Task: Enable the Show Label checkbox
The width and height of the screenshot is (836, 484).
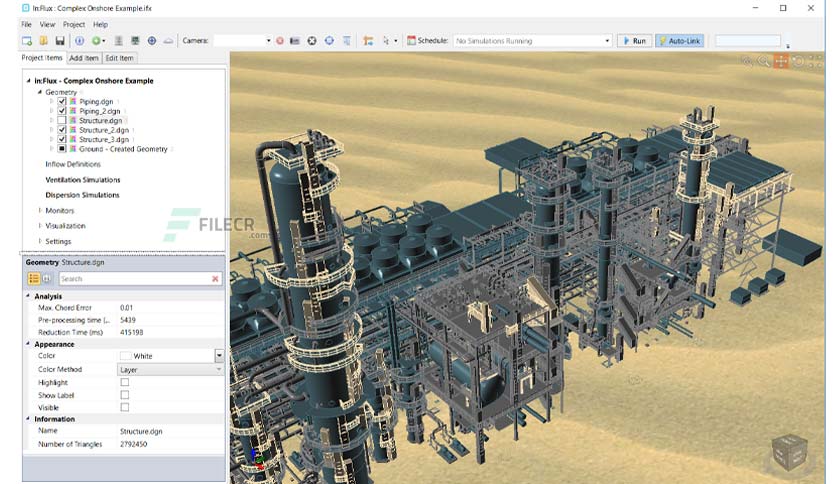Action: point(125,395)
